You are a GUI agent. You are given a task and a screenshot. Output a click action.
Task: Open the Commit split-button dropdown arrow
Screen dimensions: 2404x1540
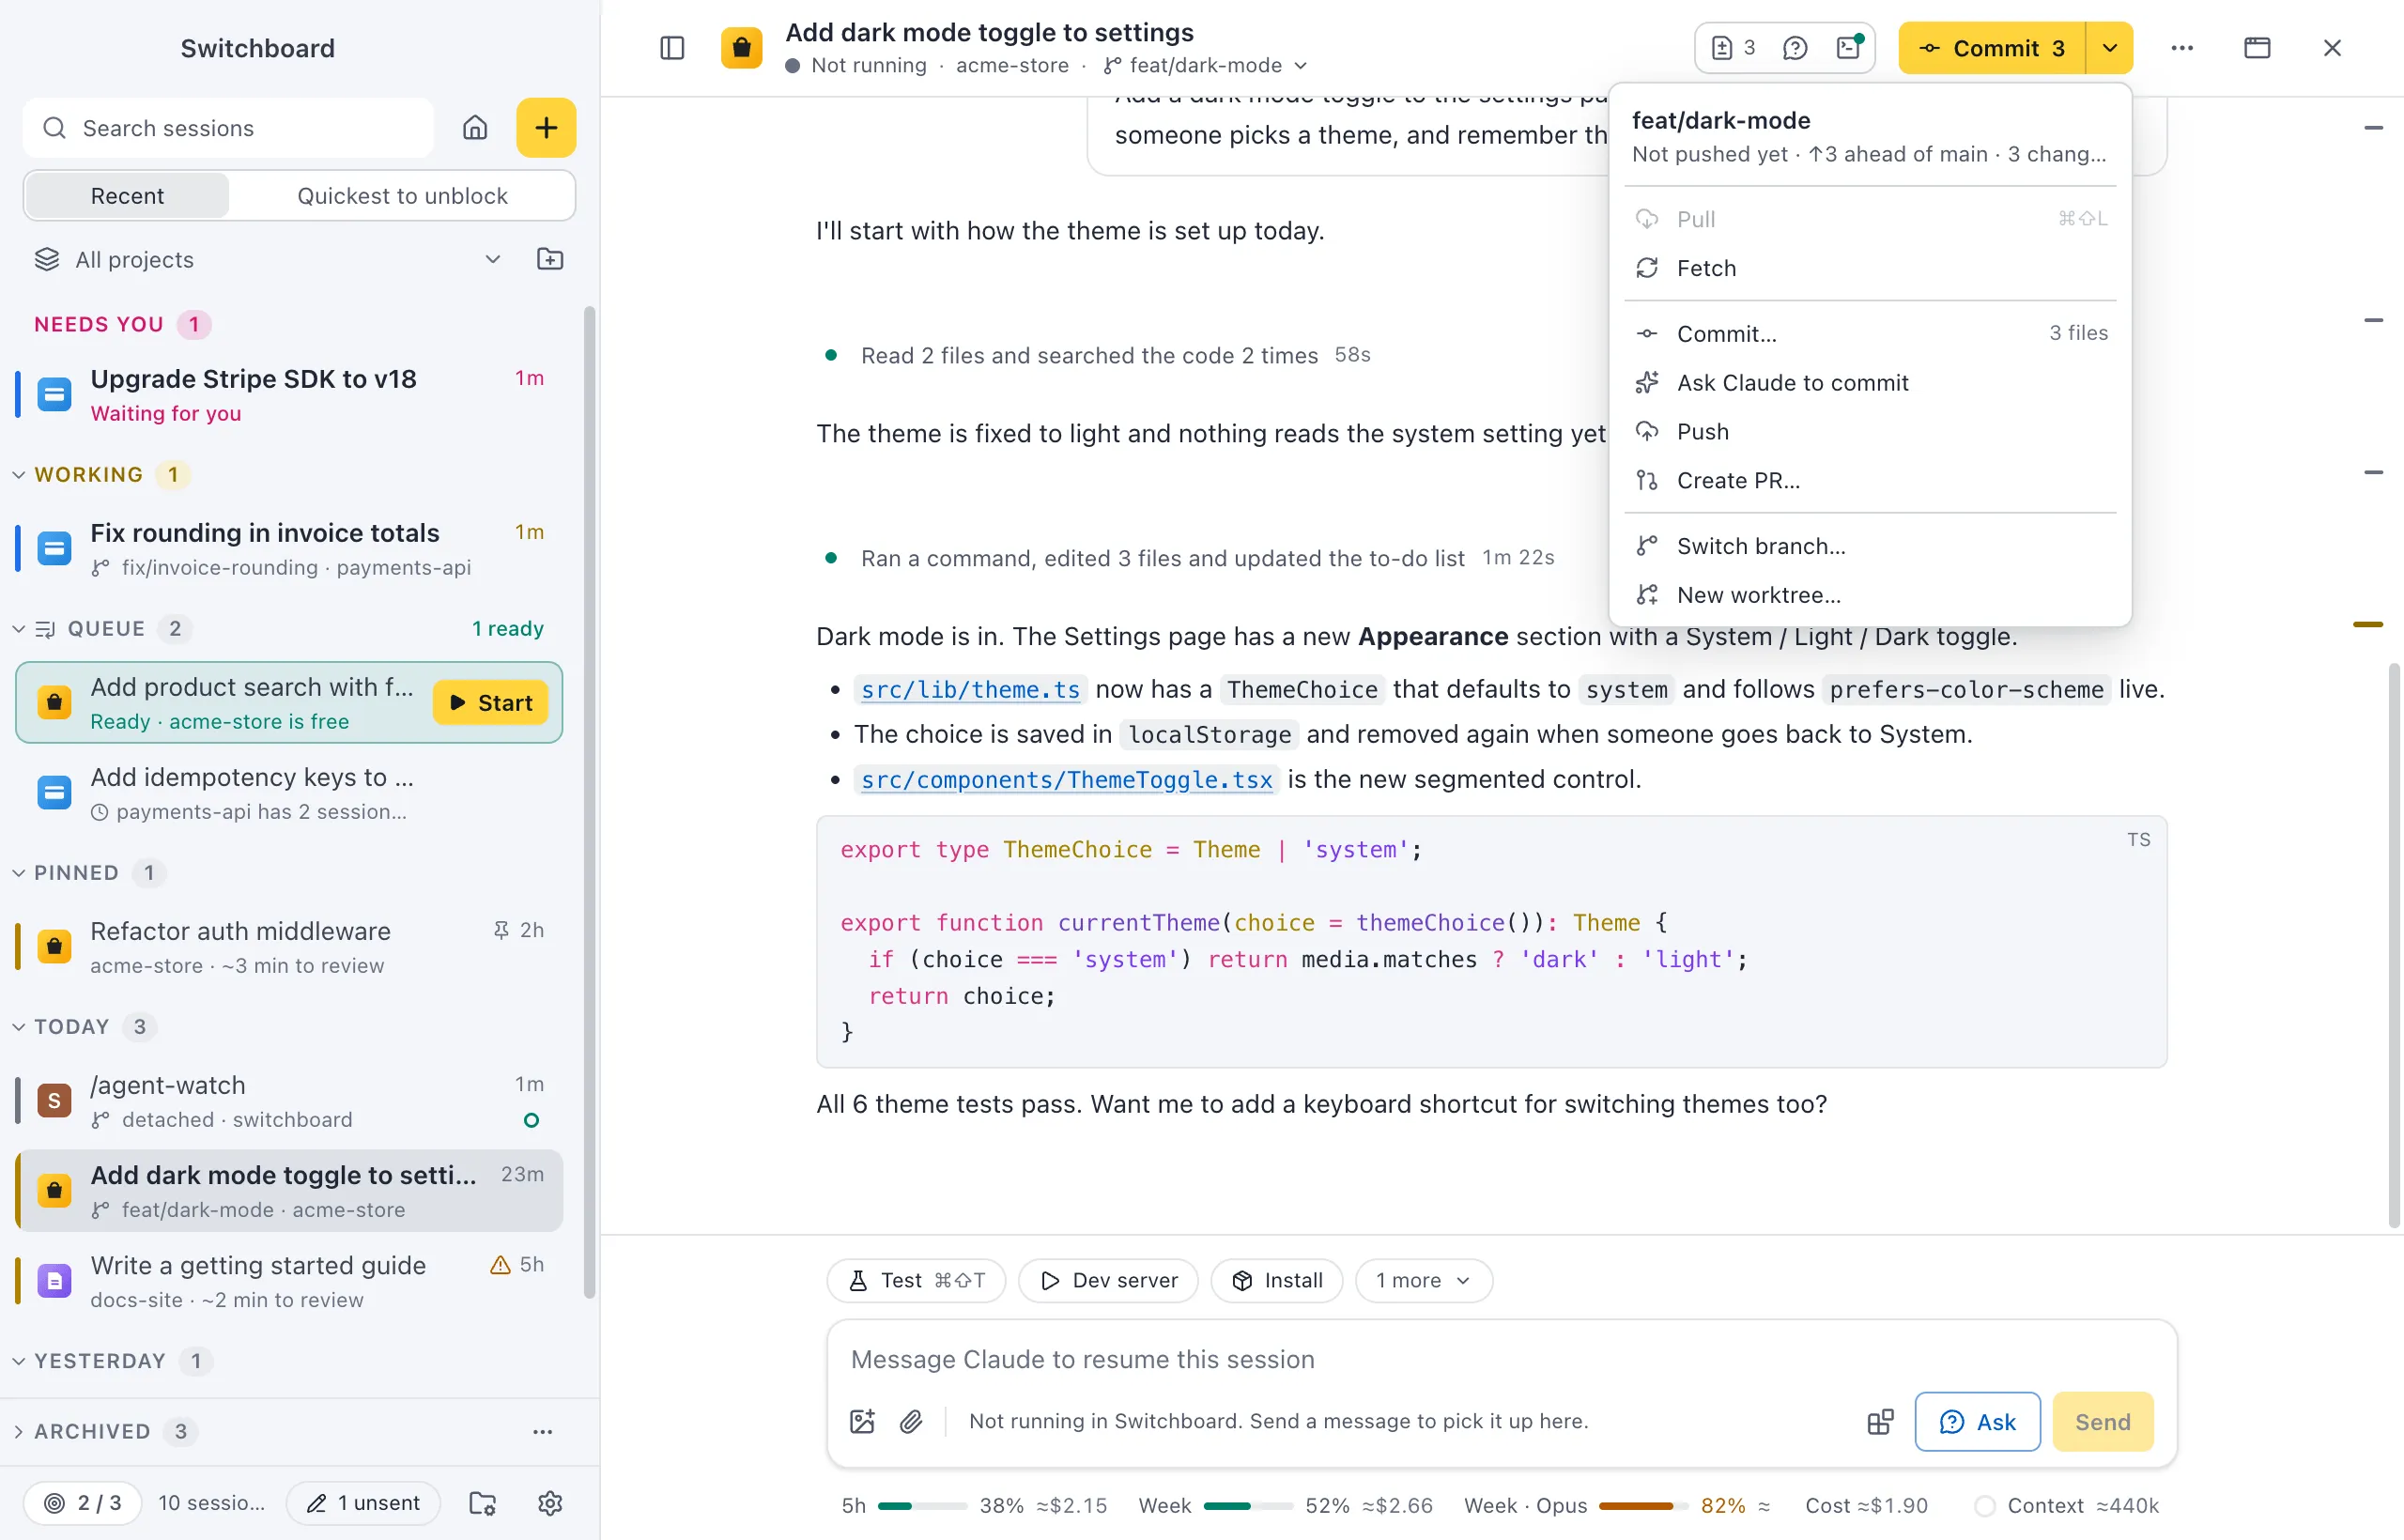tap(2110, 48)
